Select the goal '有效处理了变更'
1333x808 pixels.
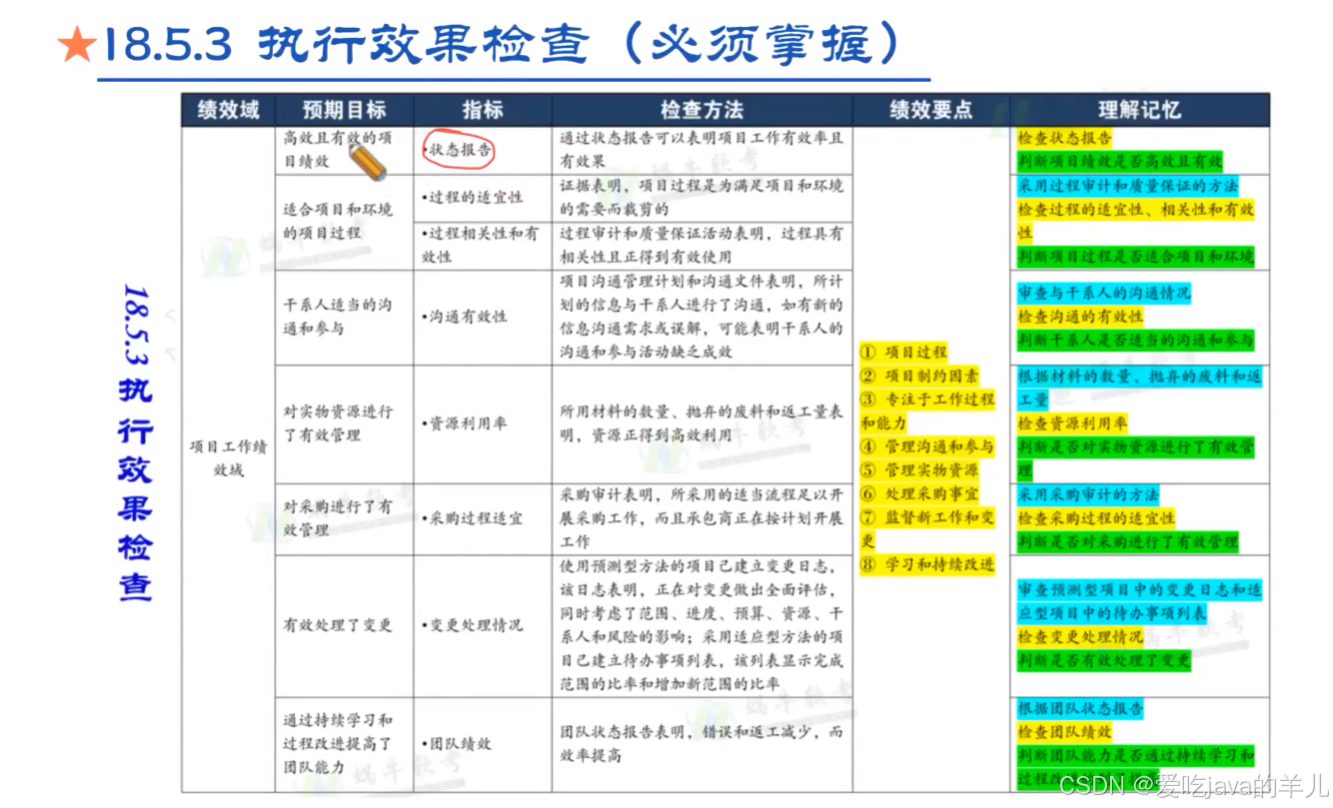coord(338,626)
